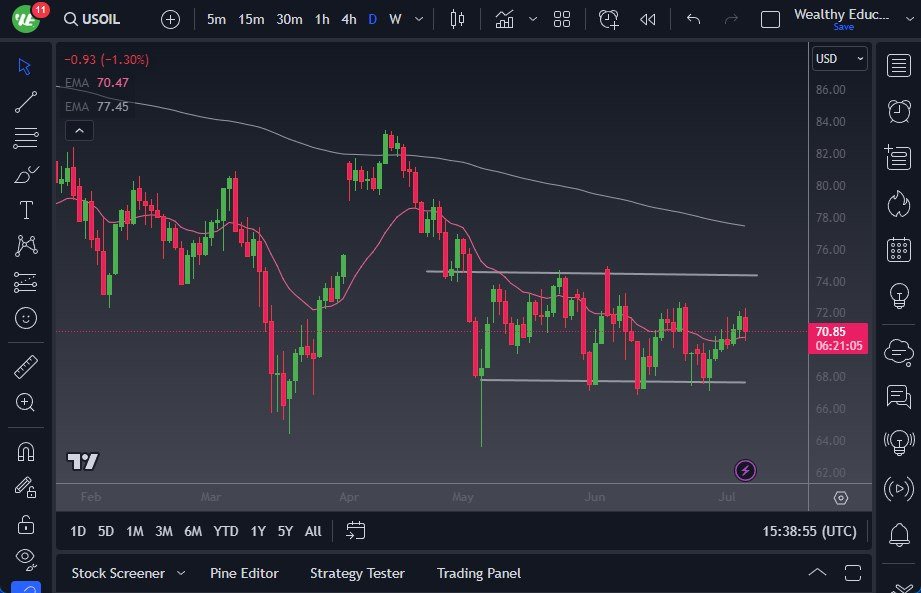Open the indicators chart icon

(504, 19)
